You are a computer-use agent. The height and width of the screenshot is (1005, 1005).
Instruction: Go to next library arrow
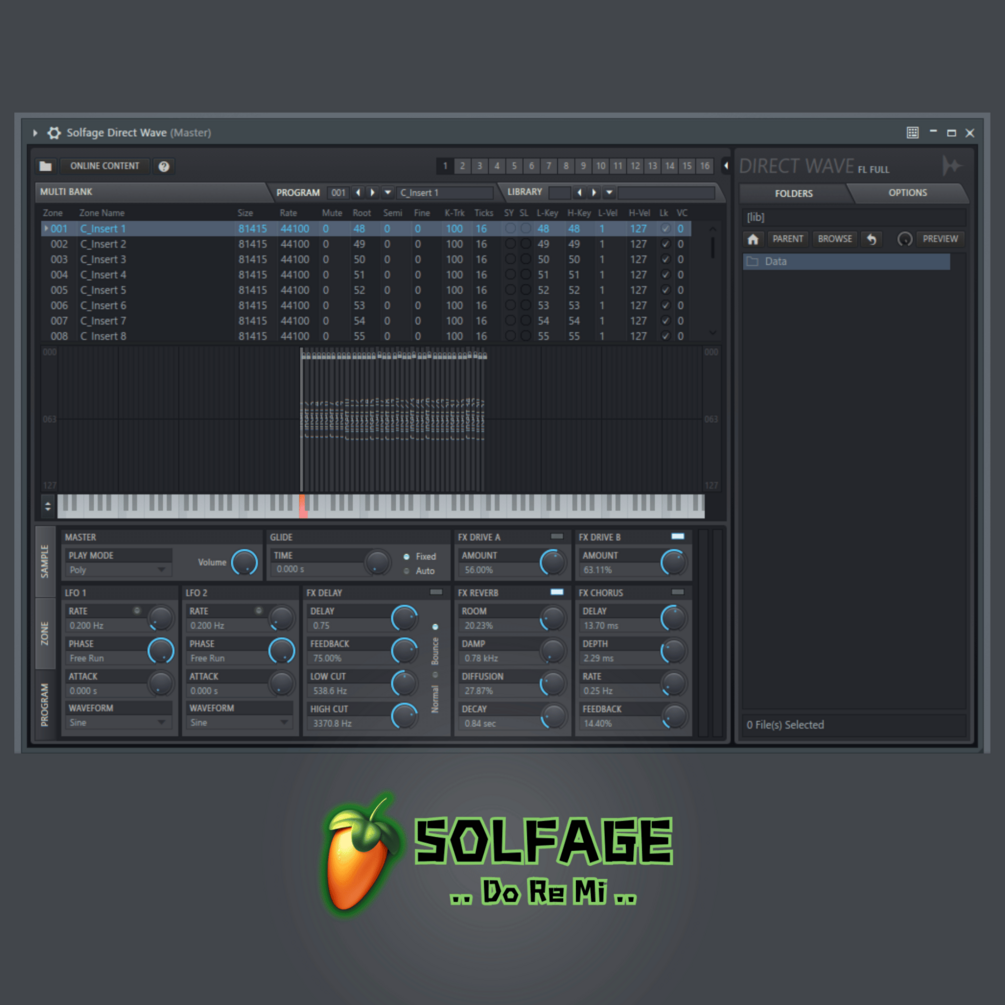[594, 192]
